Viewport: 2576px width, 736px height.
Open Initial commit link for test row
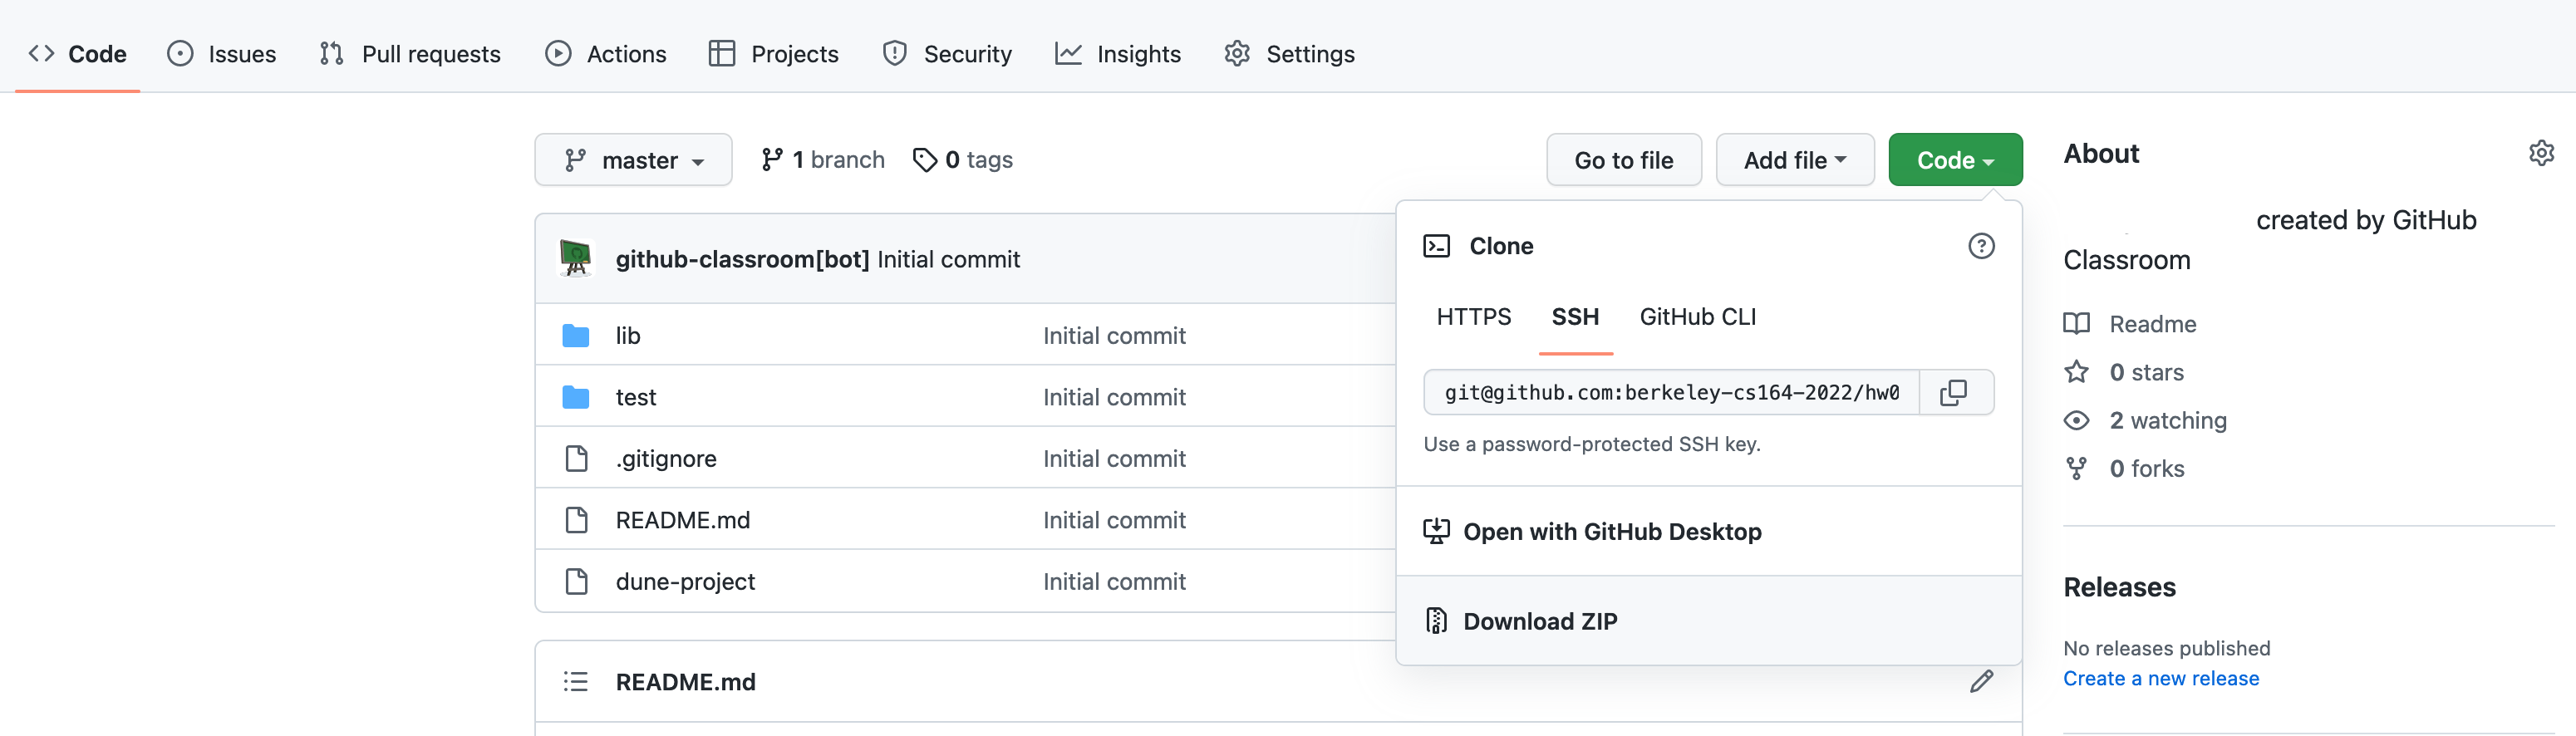click(x=1114, y=397)
